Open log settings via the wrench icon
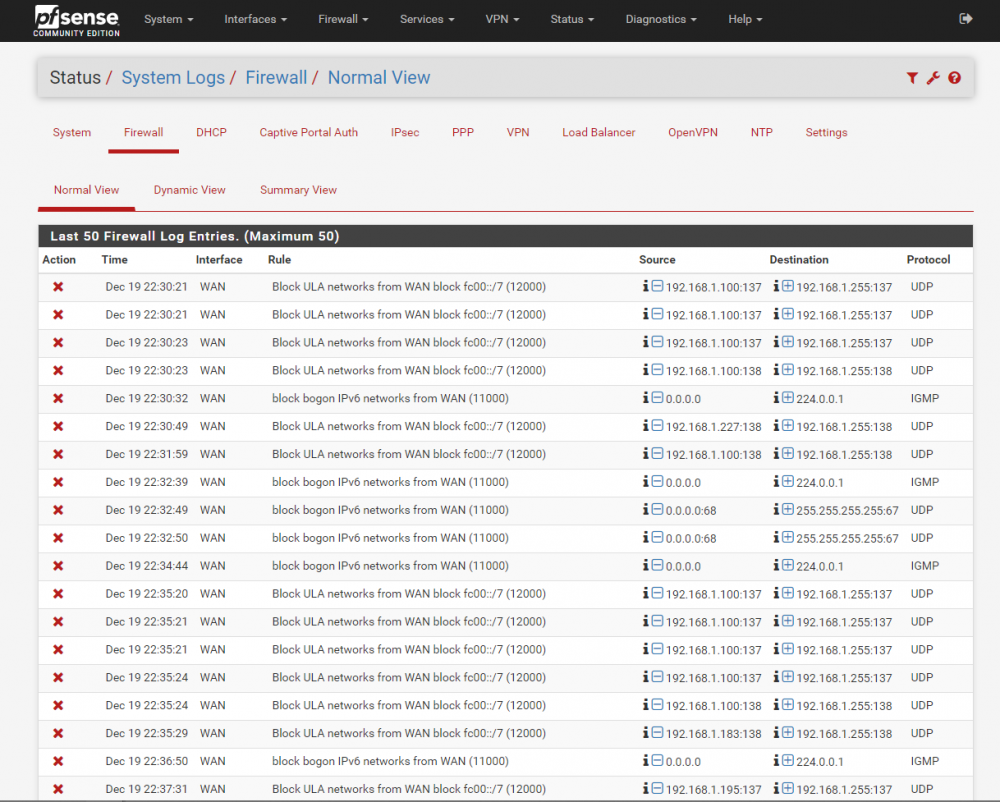Viewport: 1000px width, 802px height. coord(933,77)
